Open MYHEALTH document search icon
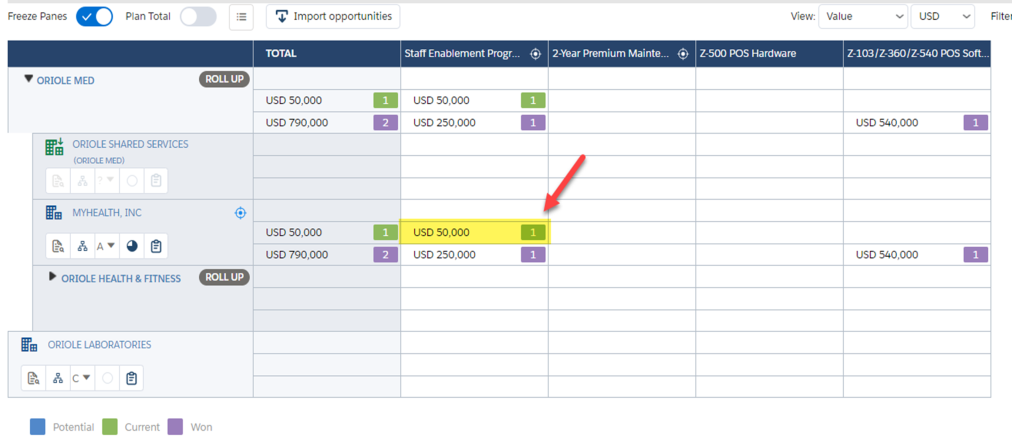 click(58, 246)
